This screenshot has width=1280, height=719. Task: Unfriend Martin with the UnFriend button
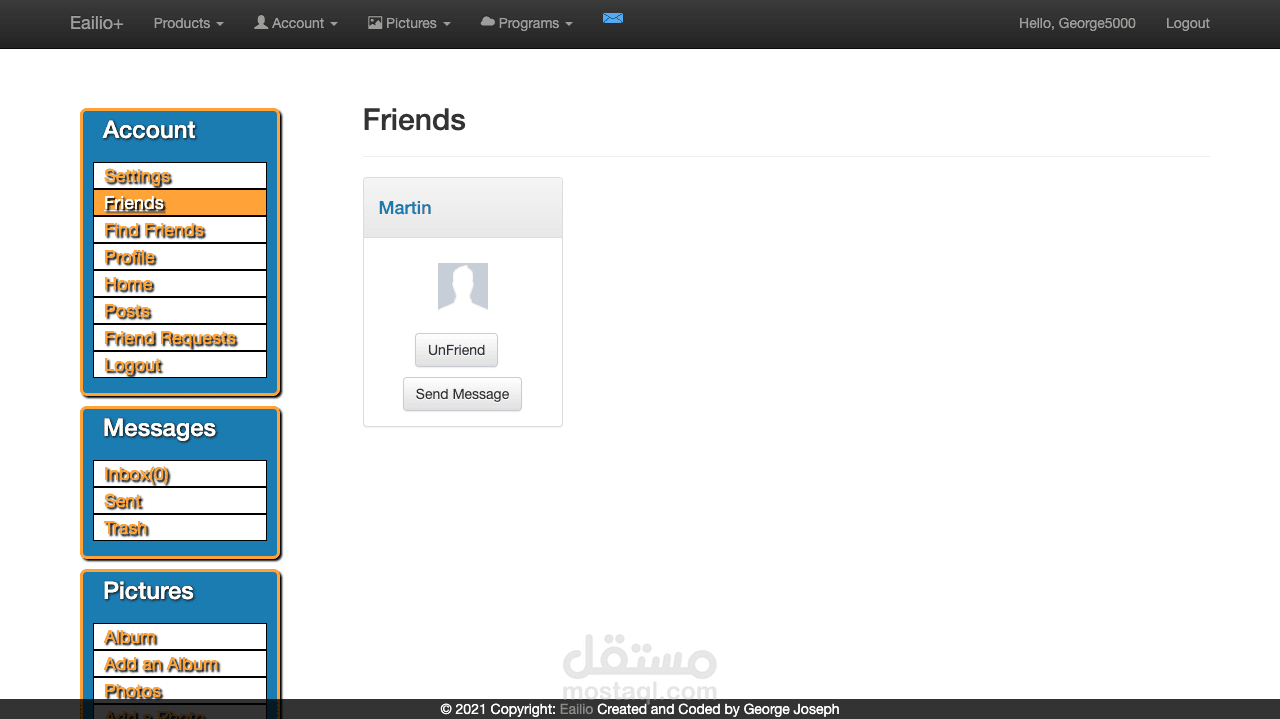click(x=456, y=350)
